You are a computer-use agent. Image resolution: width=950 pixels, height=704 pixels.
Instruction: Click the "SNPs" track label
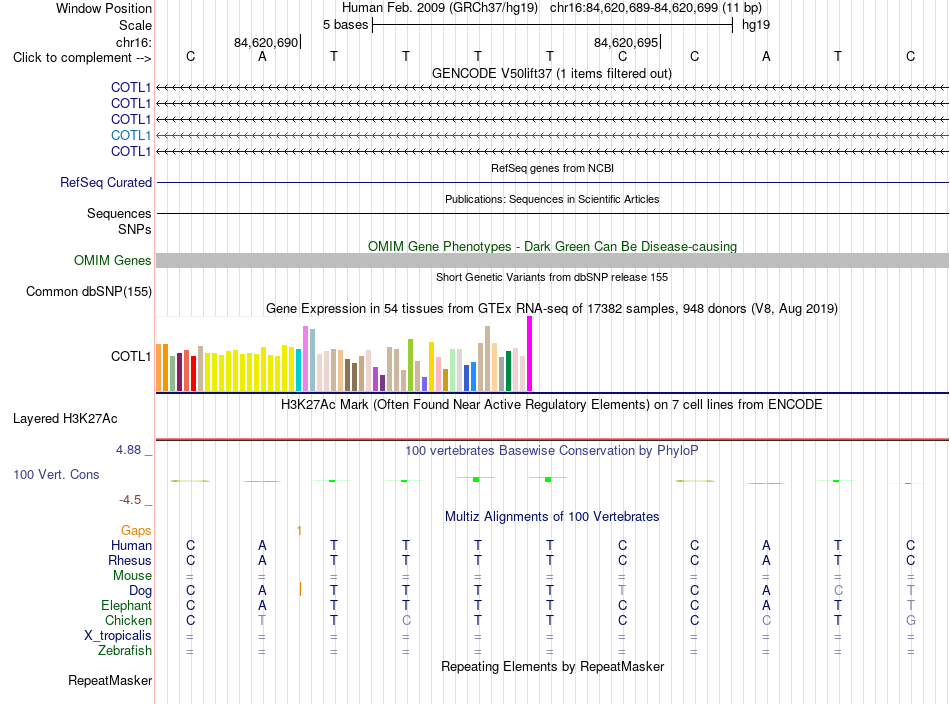pyautogui.click(x=135, y=230)
